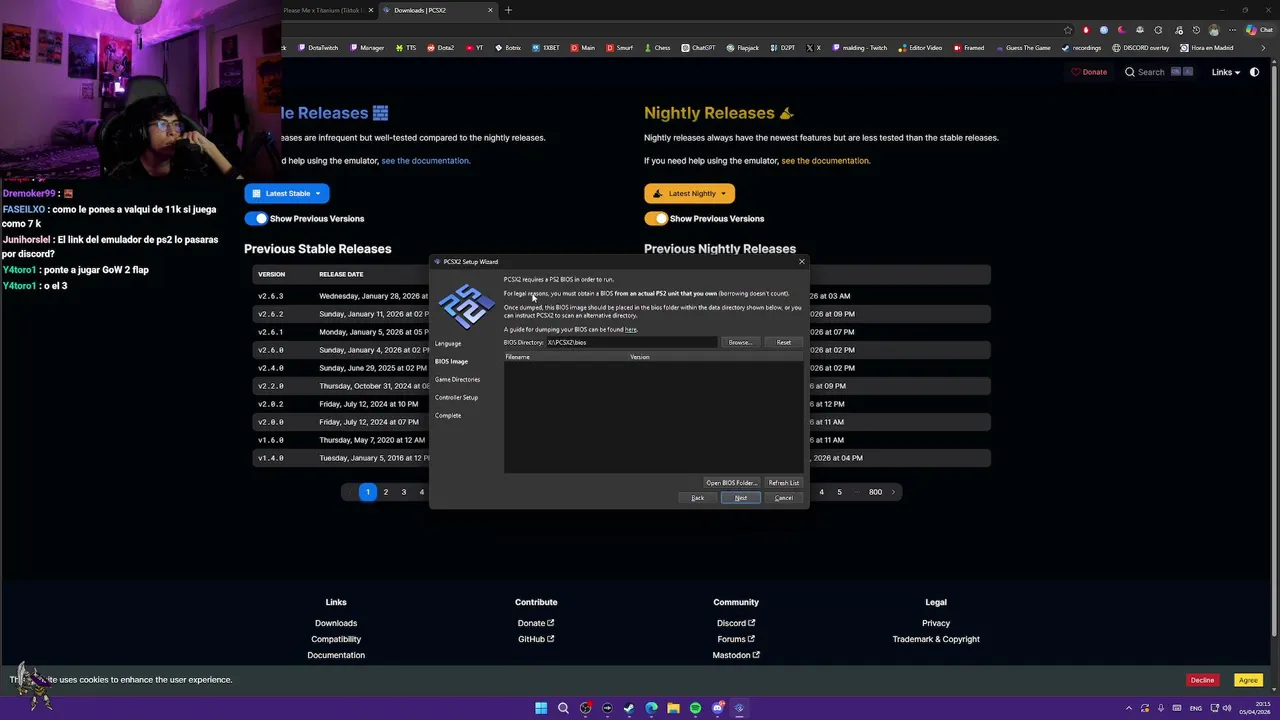Open Mastodon footer link
1280x720 pixels.
(736, 655)
